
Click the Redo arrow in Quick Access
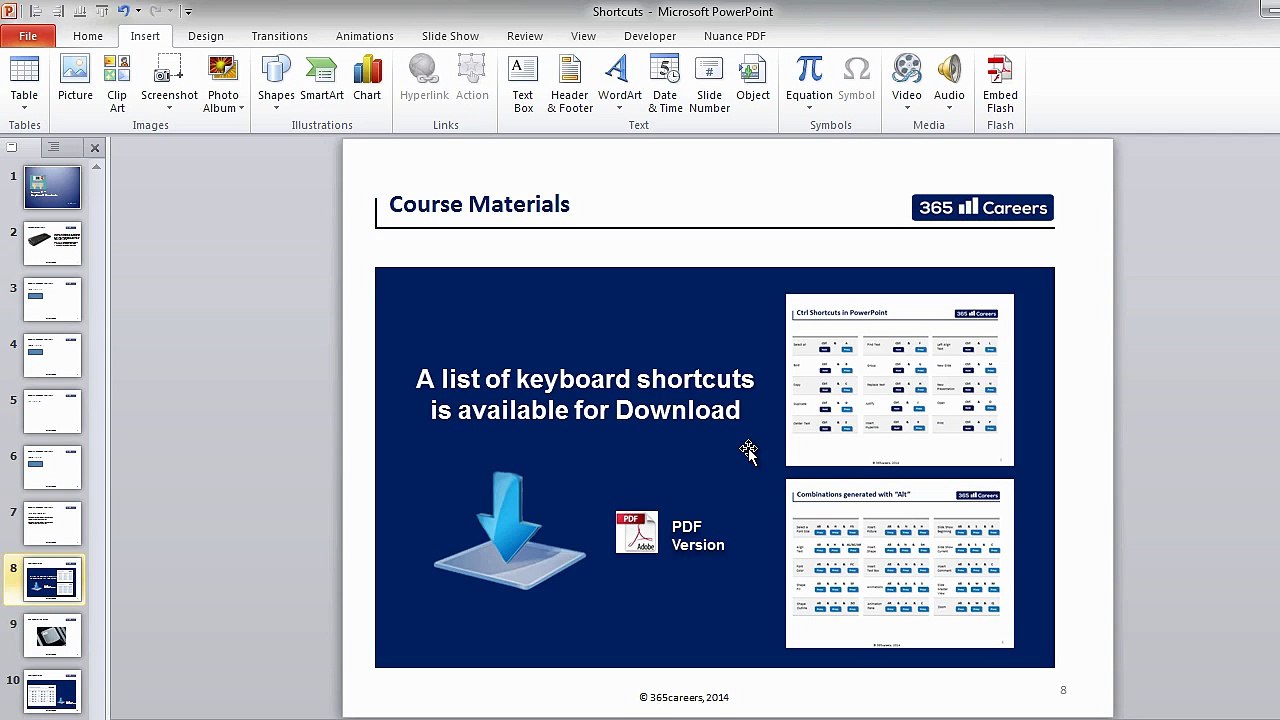tap(155, 11)
